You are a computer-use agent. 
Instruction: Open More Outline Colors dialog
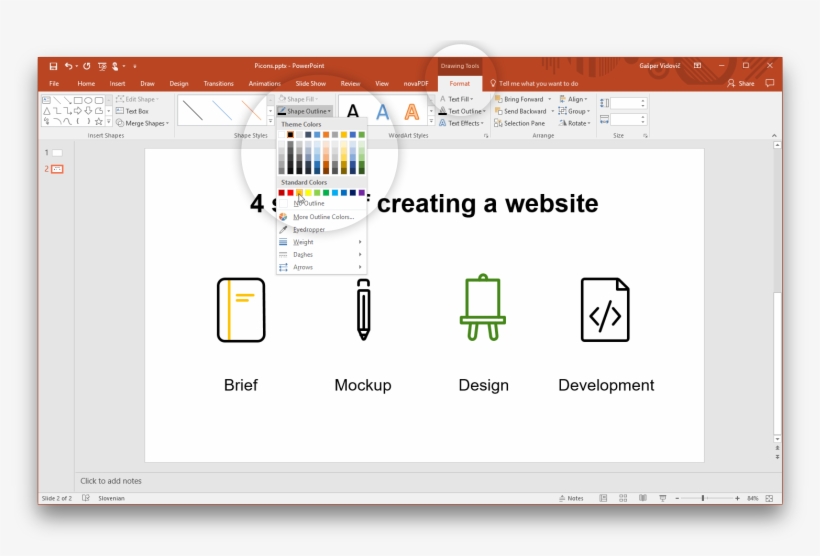pyautogui.click(x=321, y=217)
